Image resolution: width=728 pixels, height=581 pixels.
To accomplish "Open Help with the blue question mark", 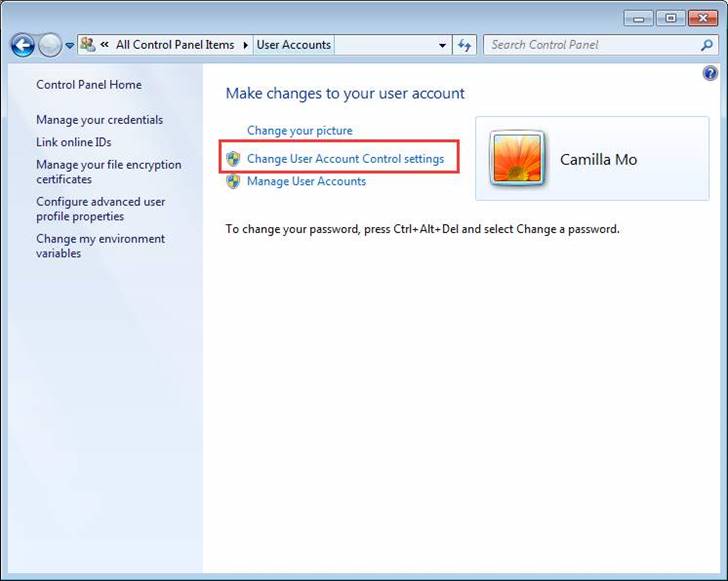I will click(710, 73).
